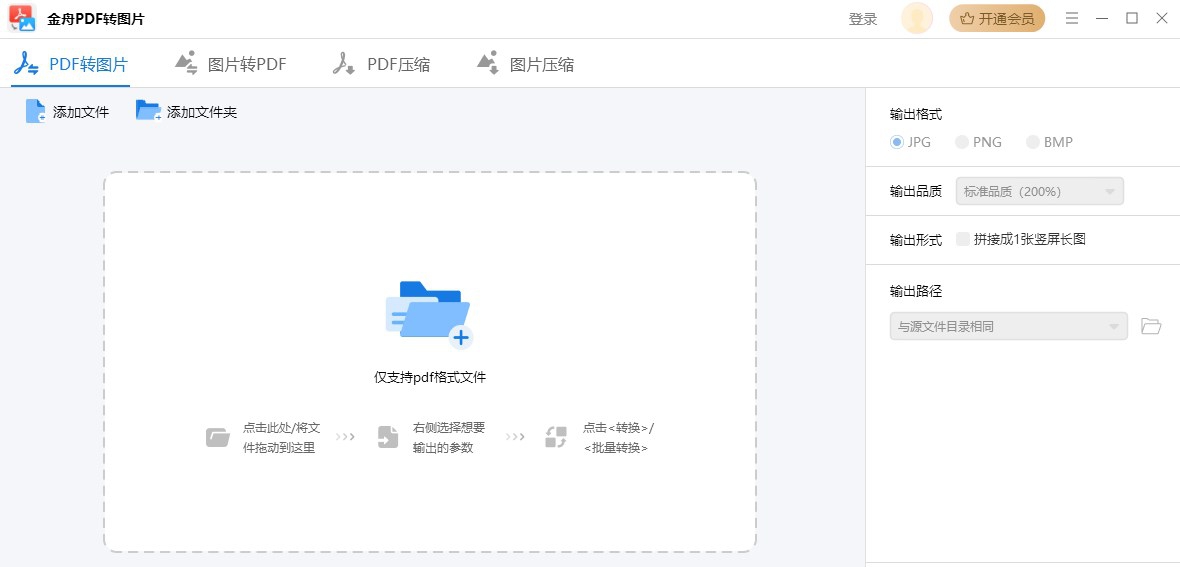The image size is (1180, 567).
Task: Open the hamburger menu icon in title bar
Action: click(1072, 19)
